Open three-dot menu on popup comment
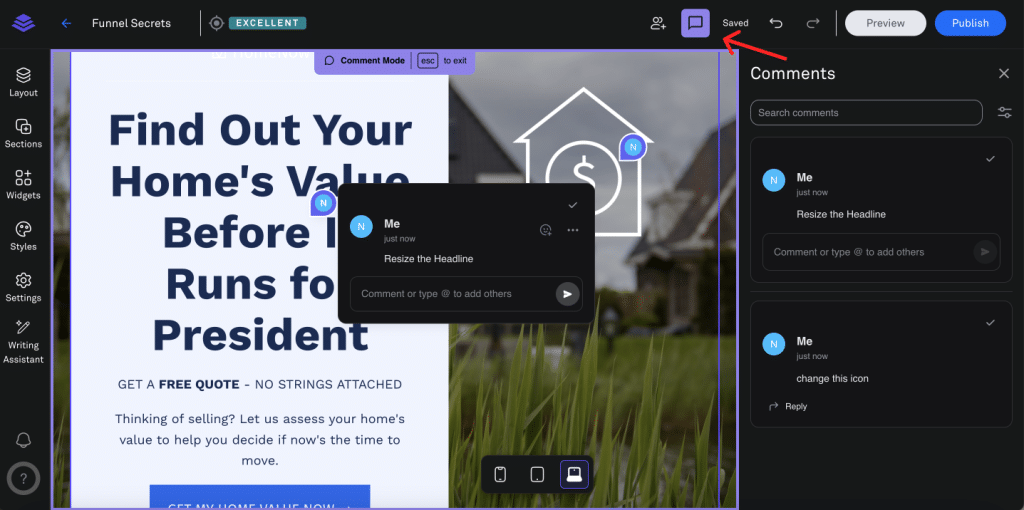Viewport: 1024px width, 510px height. point(573,230)
